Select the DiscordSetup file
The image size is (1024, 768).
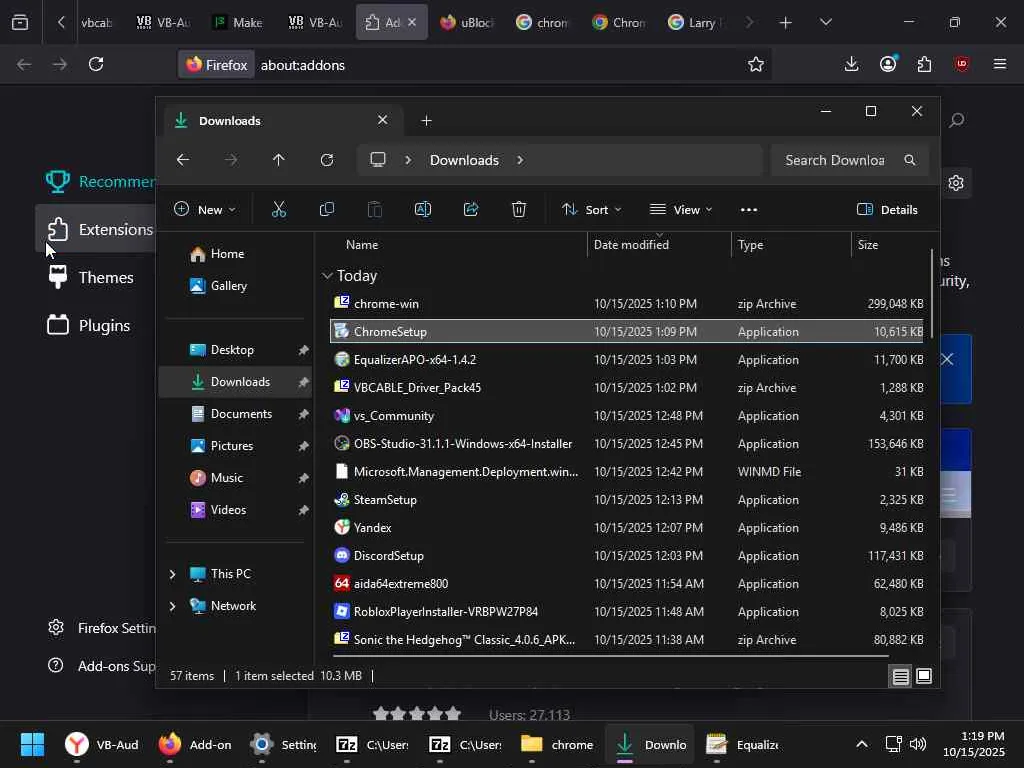tap(627, 556)
